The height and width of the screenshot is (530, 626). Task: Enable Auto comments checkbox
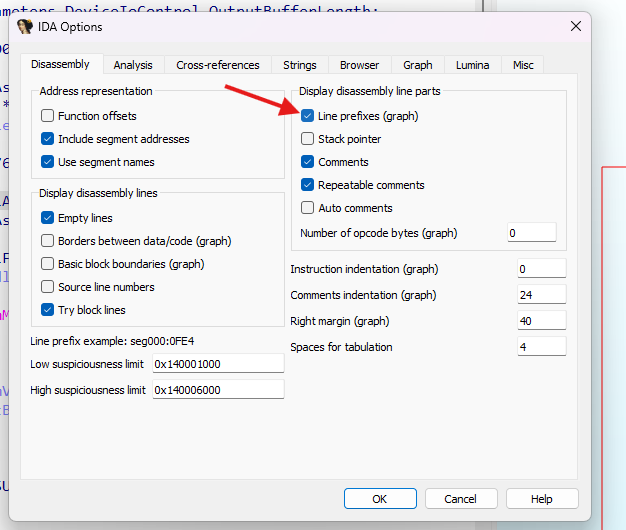(307, 208)
